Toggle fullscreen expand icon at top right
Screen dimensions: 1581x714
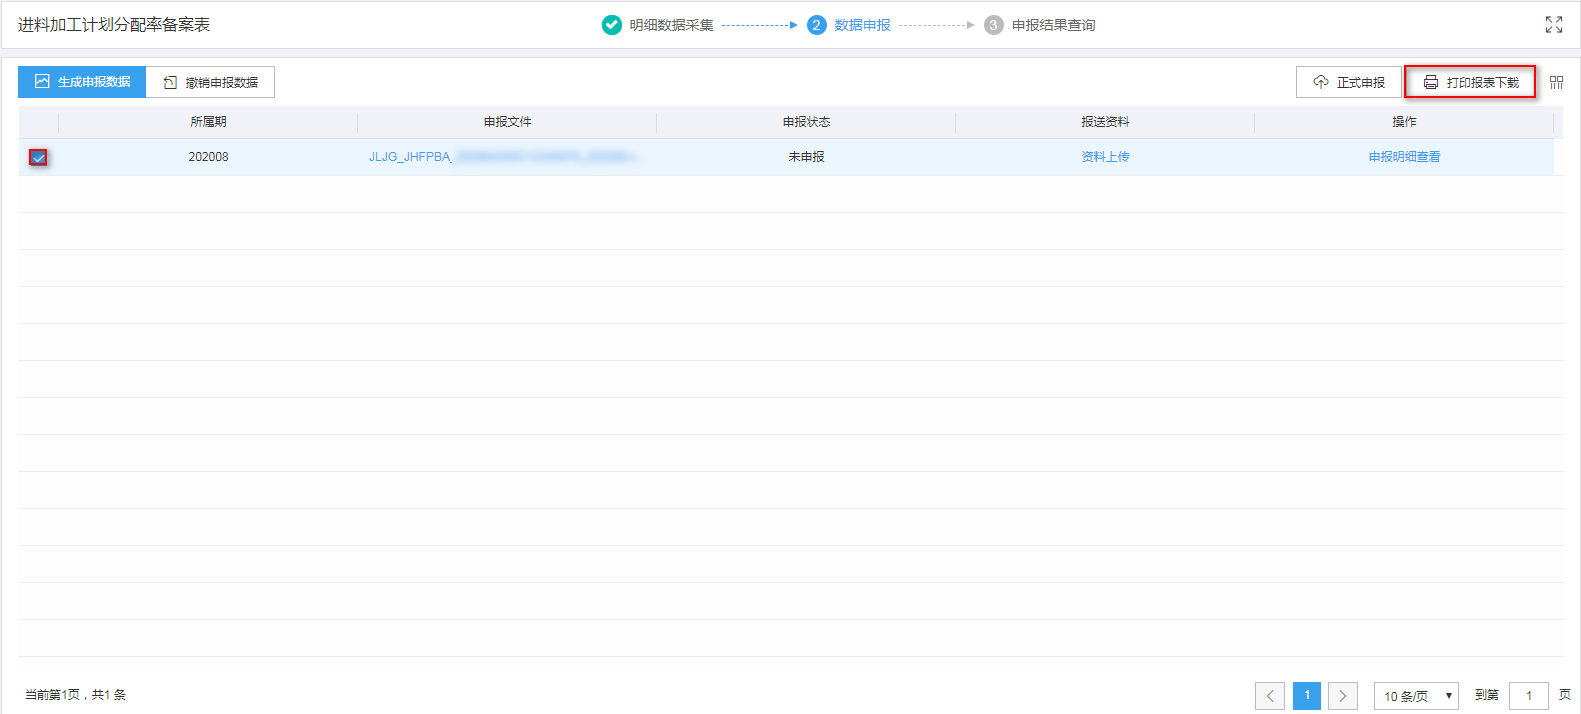1553,25
